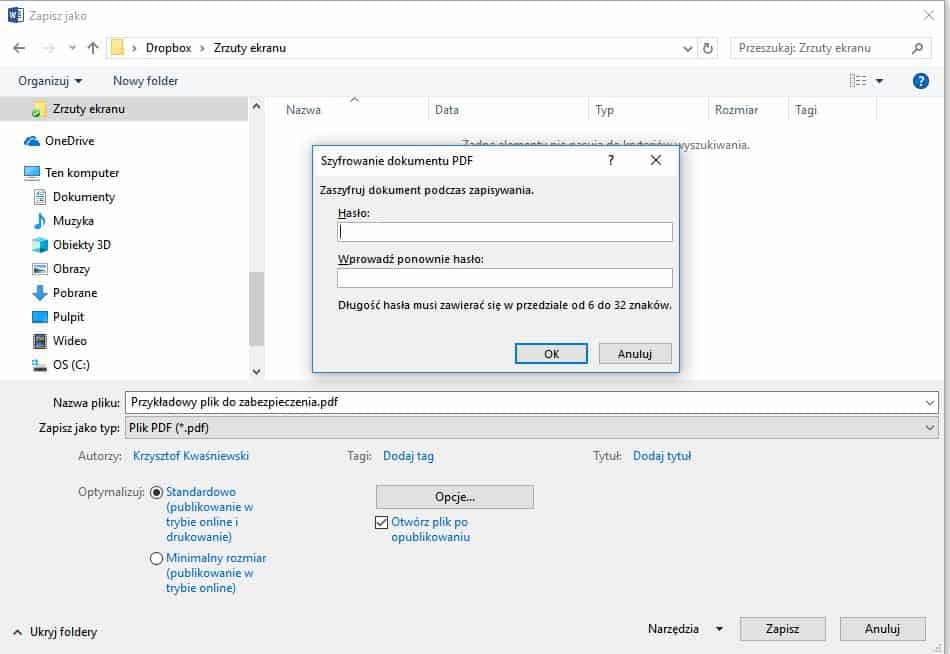Open the address bar dropdown arrow
950x654 pixels.
pos(685,47)
